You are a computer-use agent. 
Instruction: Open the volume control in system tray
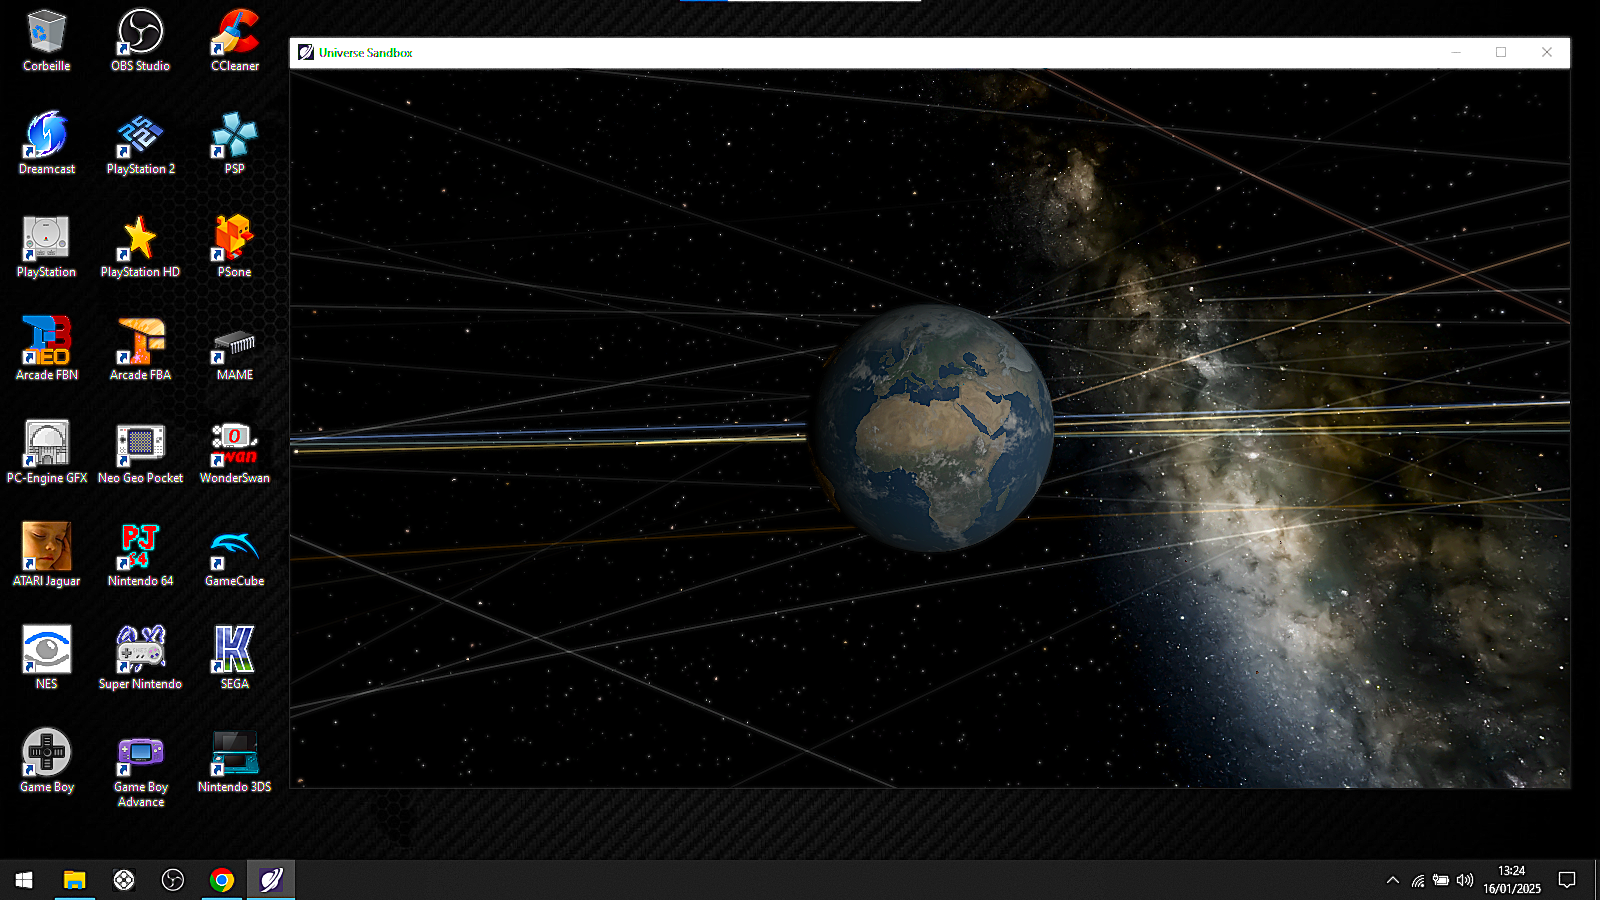pos(1465,880)
